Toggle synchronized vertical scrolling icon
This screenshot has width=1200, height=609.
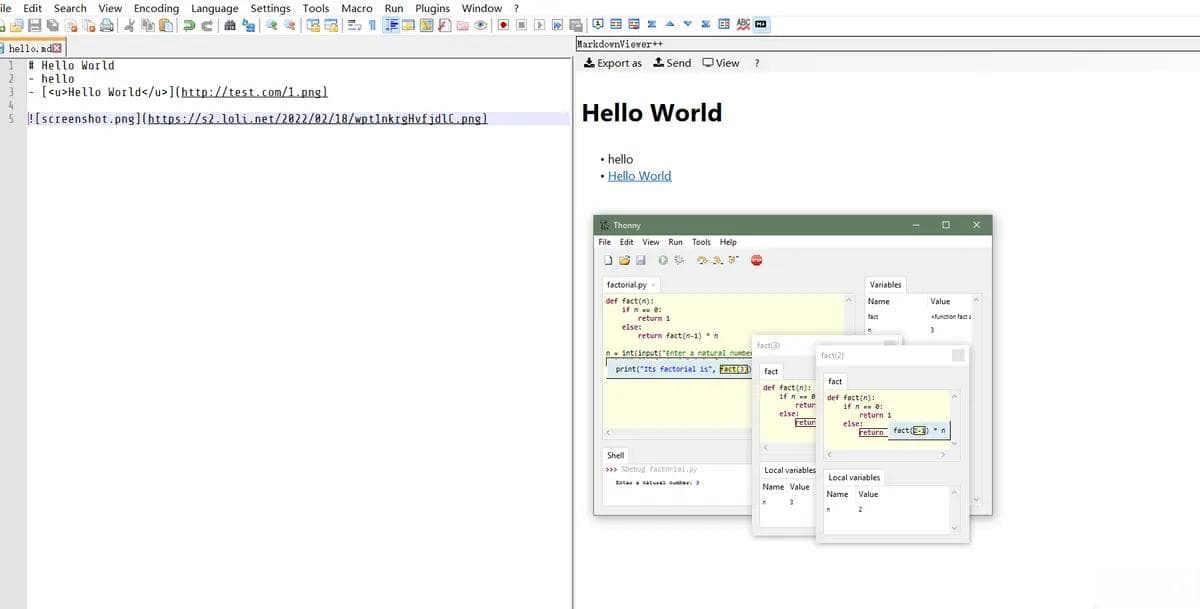[313, 25]
